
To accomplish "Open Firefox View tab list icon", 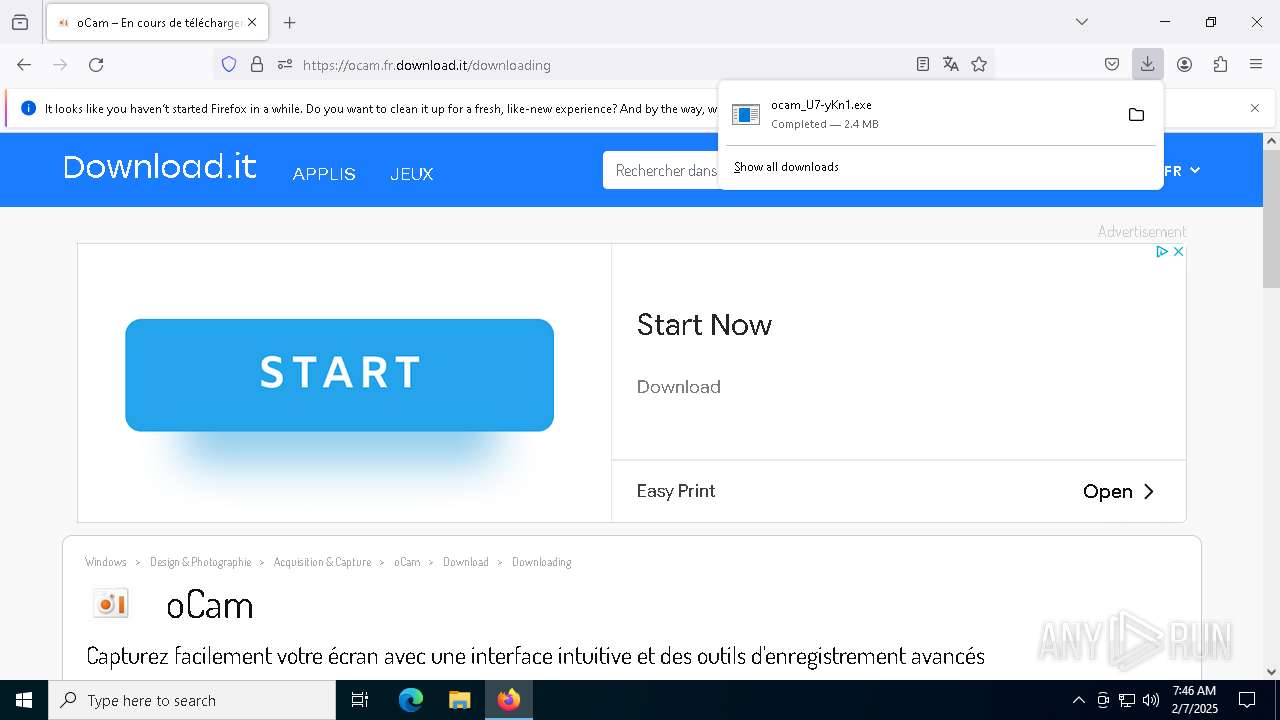I will [x=20, y=22].
